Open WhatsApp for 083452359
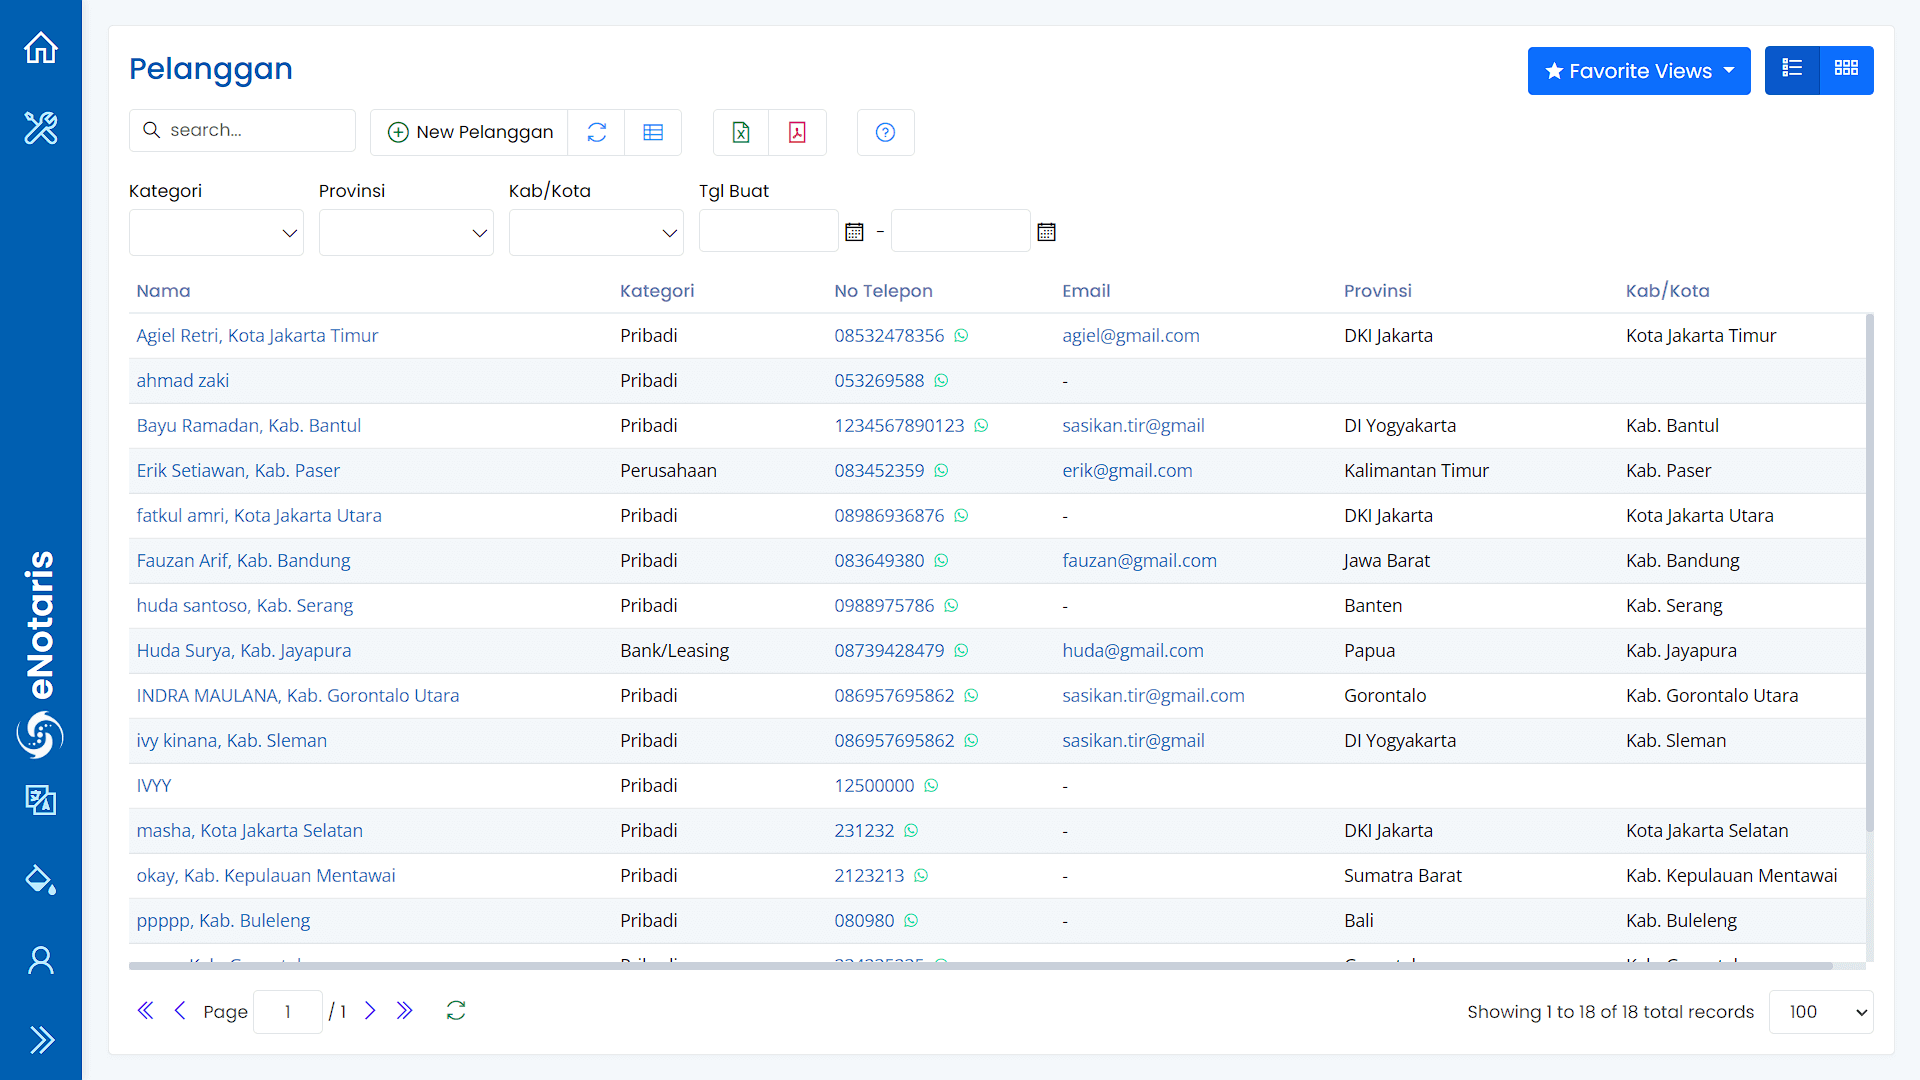The height and width of the screenshot is (1080, 1920). (x=941, y=471)
